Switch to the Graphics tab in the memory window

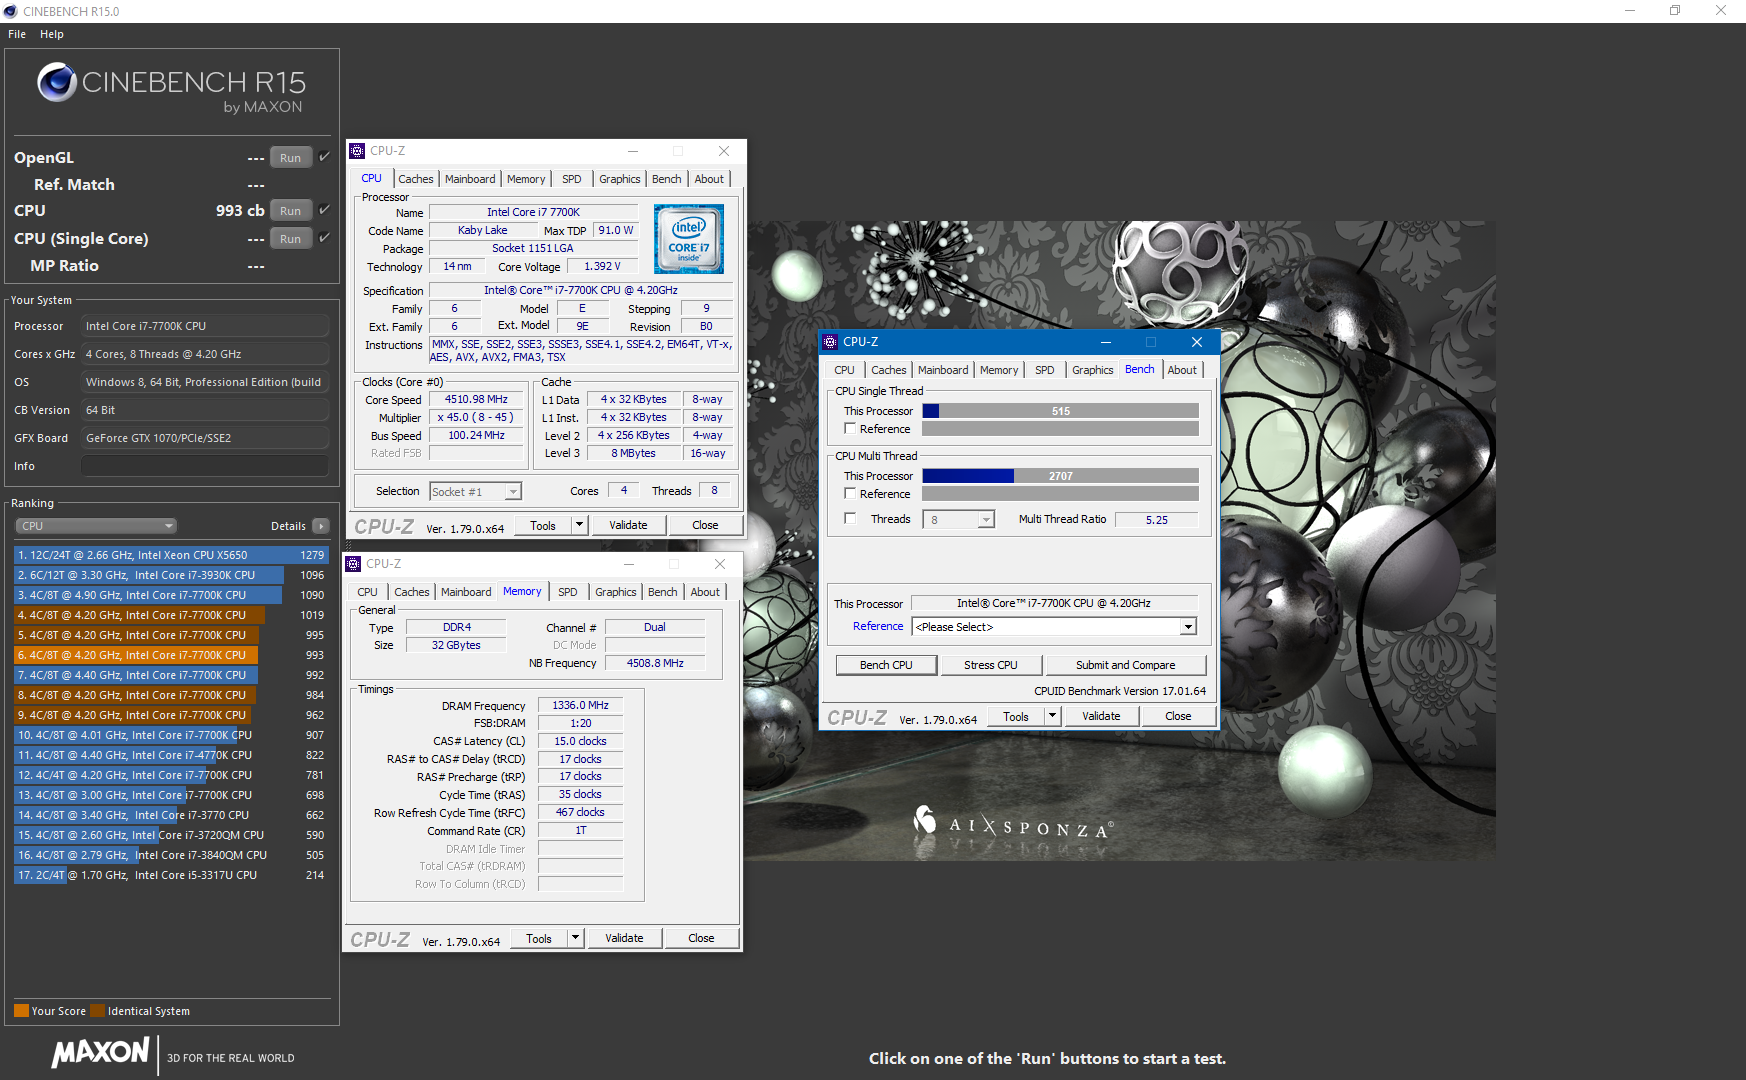point(616,592)
